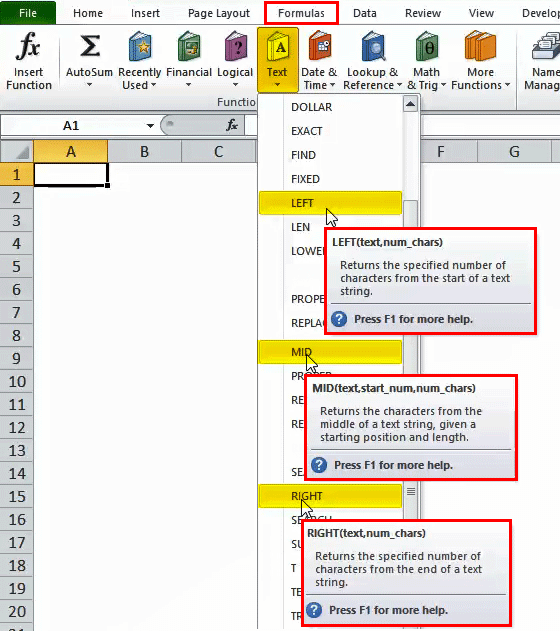Click the function list scroll-up arrow
The width and height of the screenshot is (560, 631).
click(410, 104)
